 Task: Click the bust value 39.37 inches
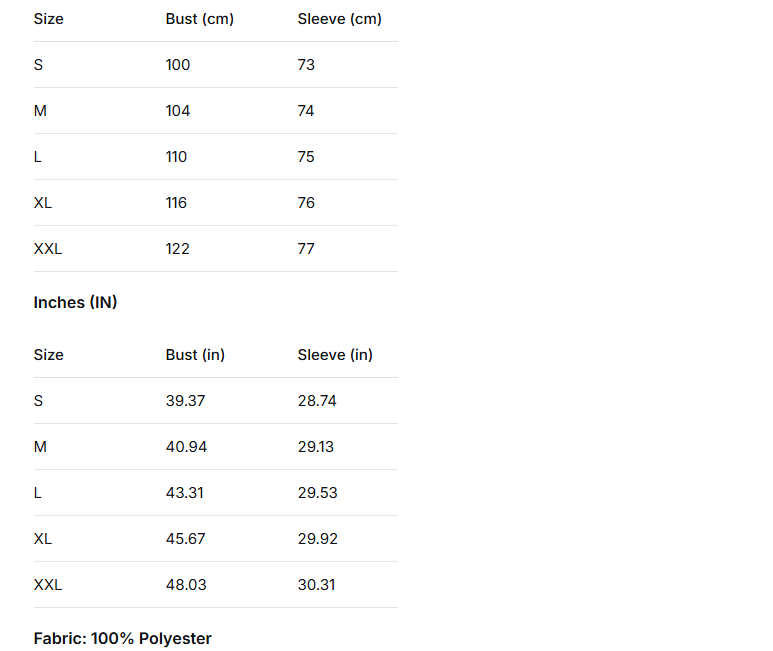click(x=185, y=401)
